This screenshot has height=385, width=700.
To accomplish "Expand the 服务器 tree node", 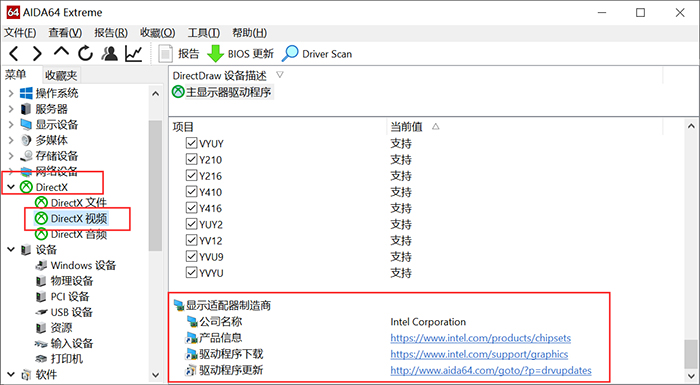I will coord(11,109).
